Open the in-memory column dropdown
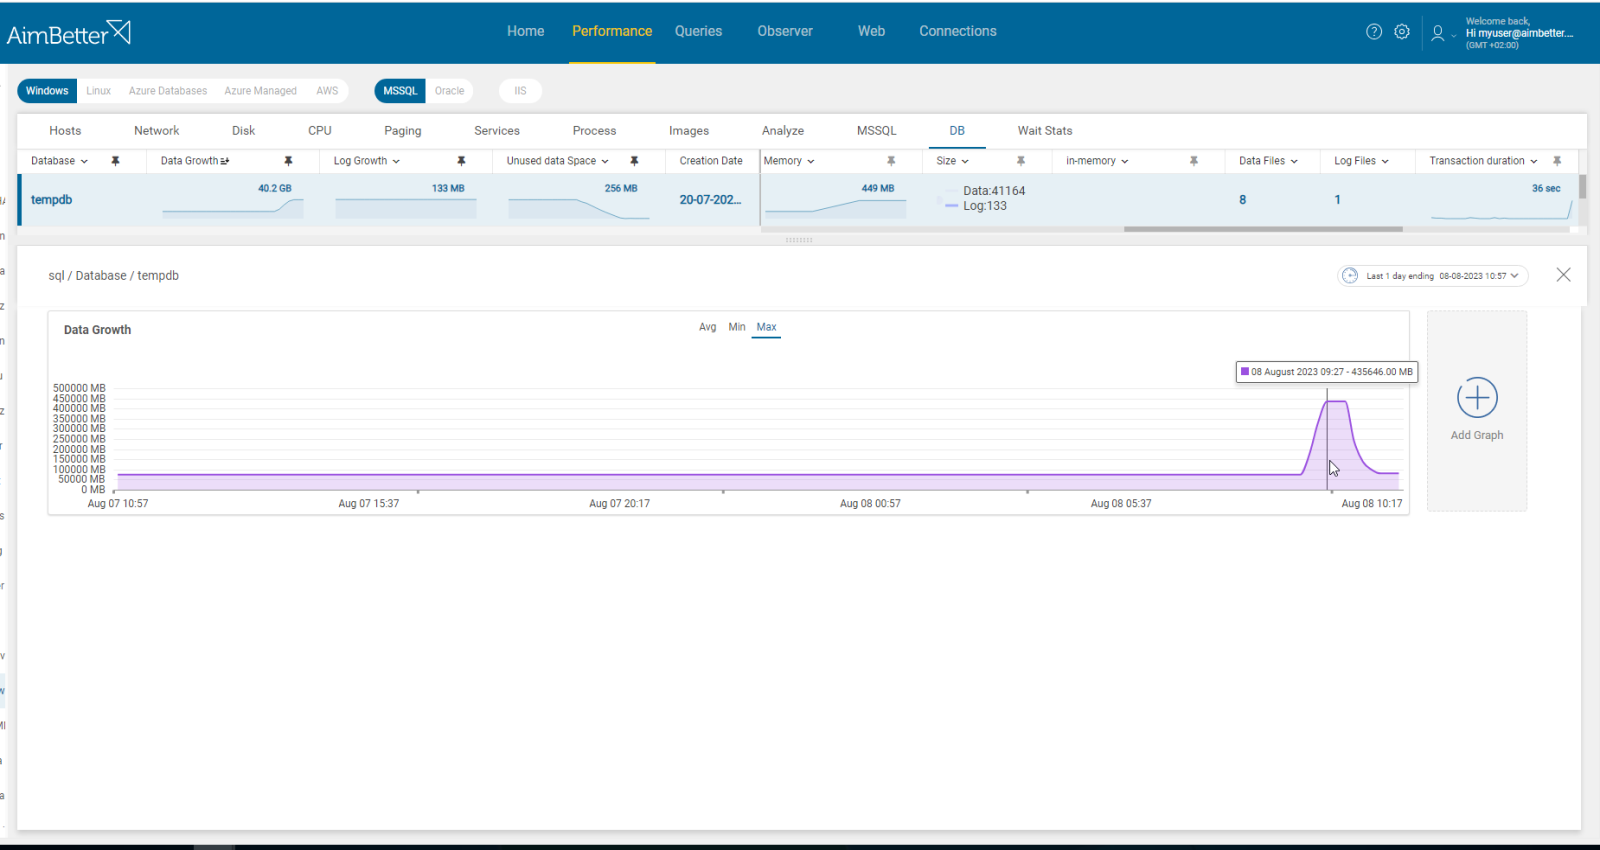 click(1125, 161)
